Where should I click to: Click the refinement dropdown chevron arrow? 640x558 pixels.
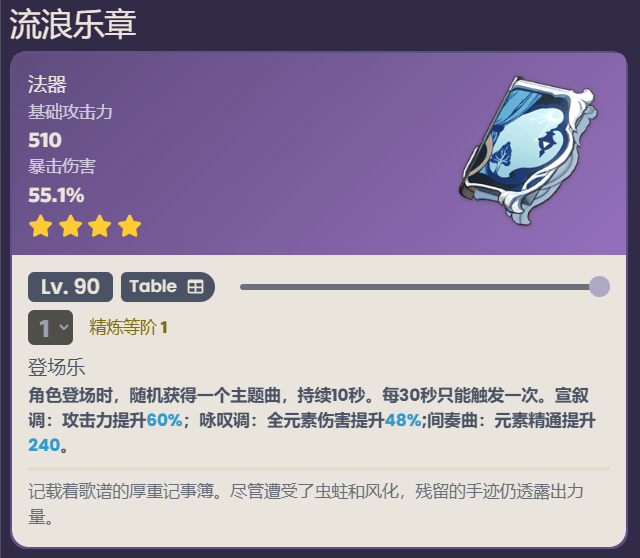[x=64, y=327]
